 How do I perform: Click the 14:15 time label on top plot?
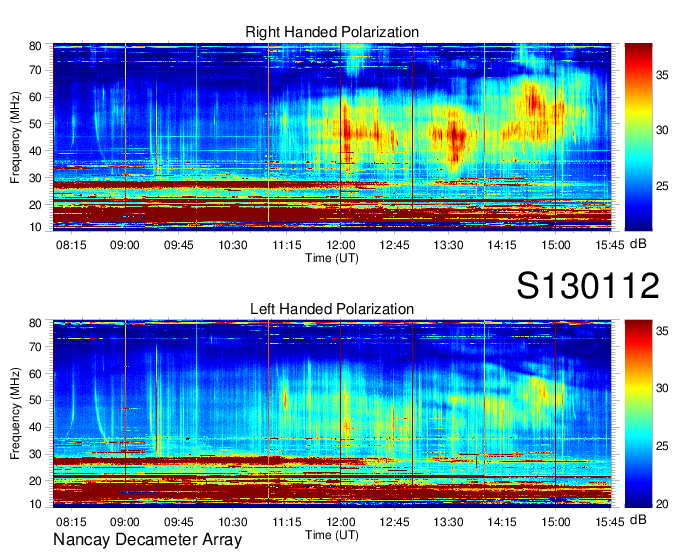502,245
